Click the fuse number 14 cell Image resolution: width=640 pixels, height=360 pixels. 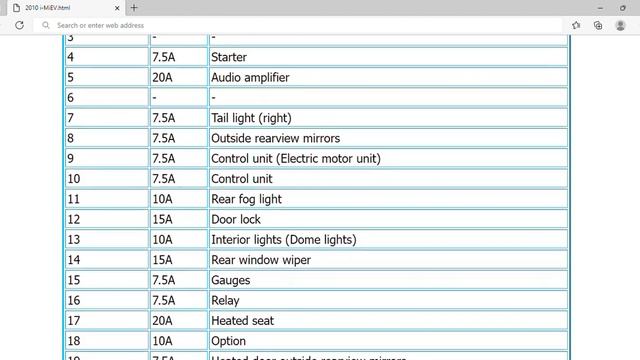click(107, 260)
